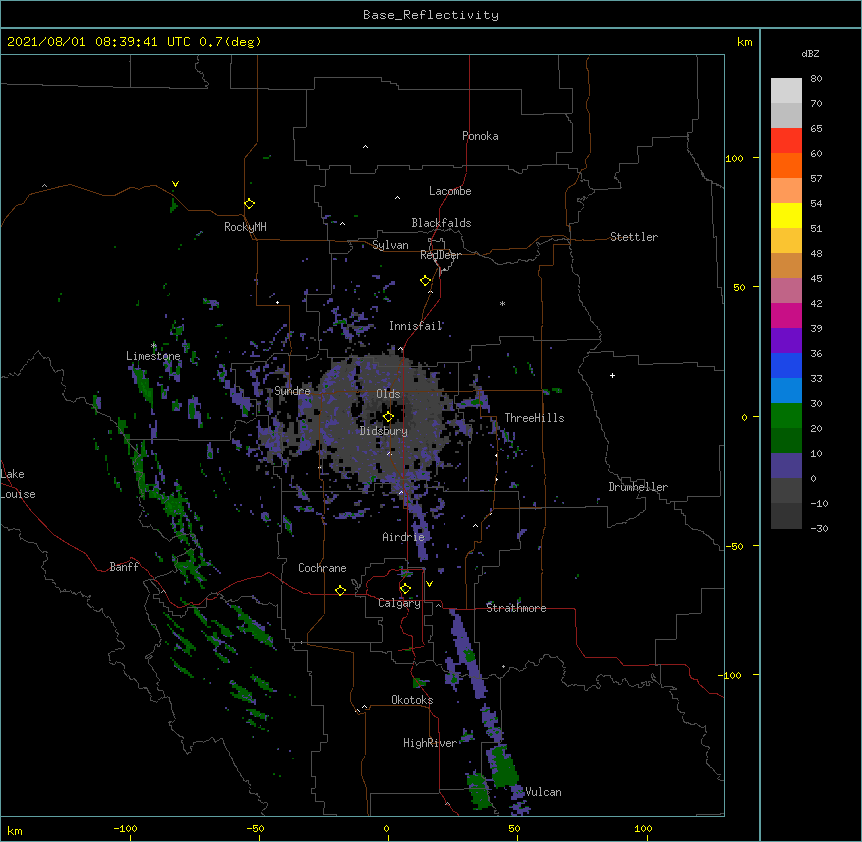The image size is (862, 842).
Task: Click the km label on bottom axis
Action: coord(15,830)
